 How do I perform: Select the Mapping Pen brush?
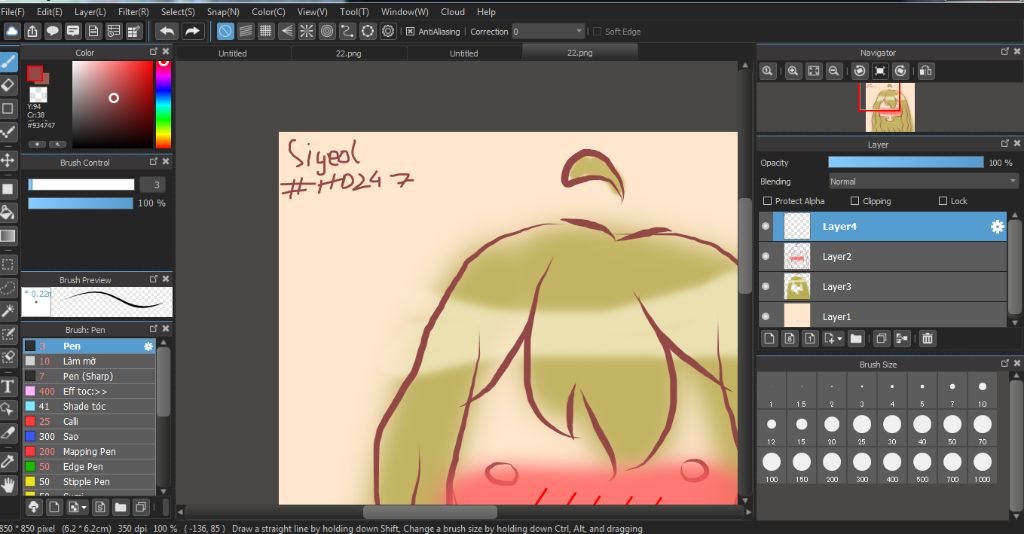[89, 451]
